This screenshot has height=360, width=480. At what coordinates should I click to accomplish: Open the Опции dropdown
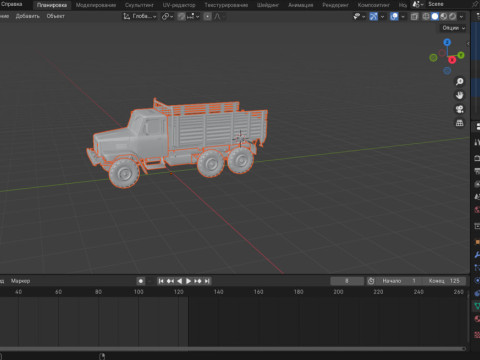coord(453,28)
